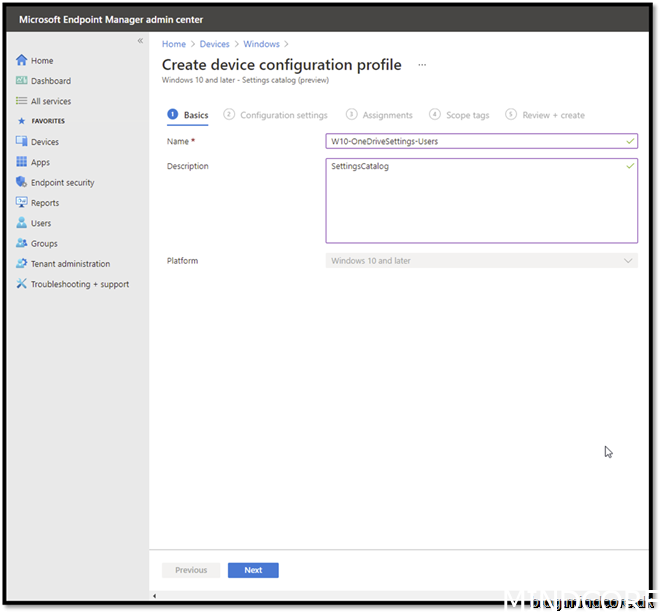Image resolution: width=661 pixels, height=613 pixels.
Task: Click the Home icon in sidebar
Action: coord(21,61)
